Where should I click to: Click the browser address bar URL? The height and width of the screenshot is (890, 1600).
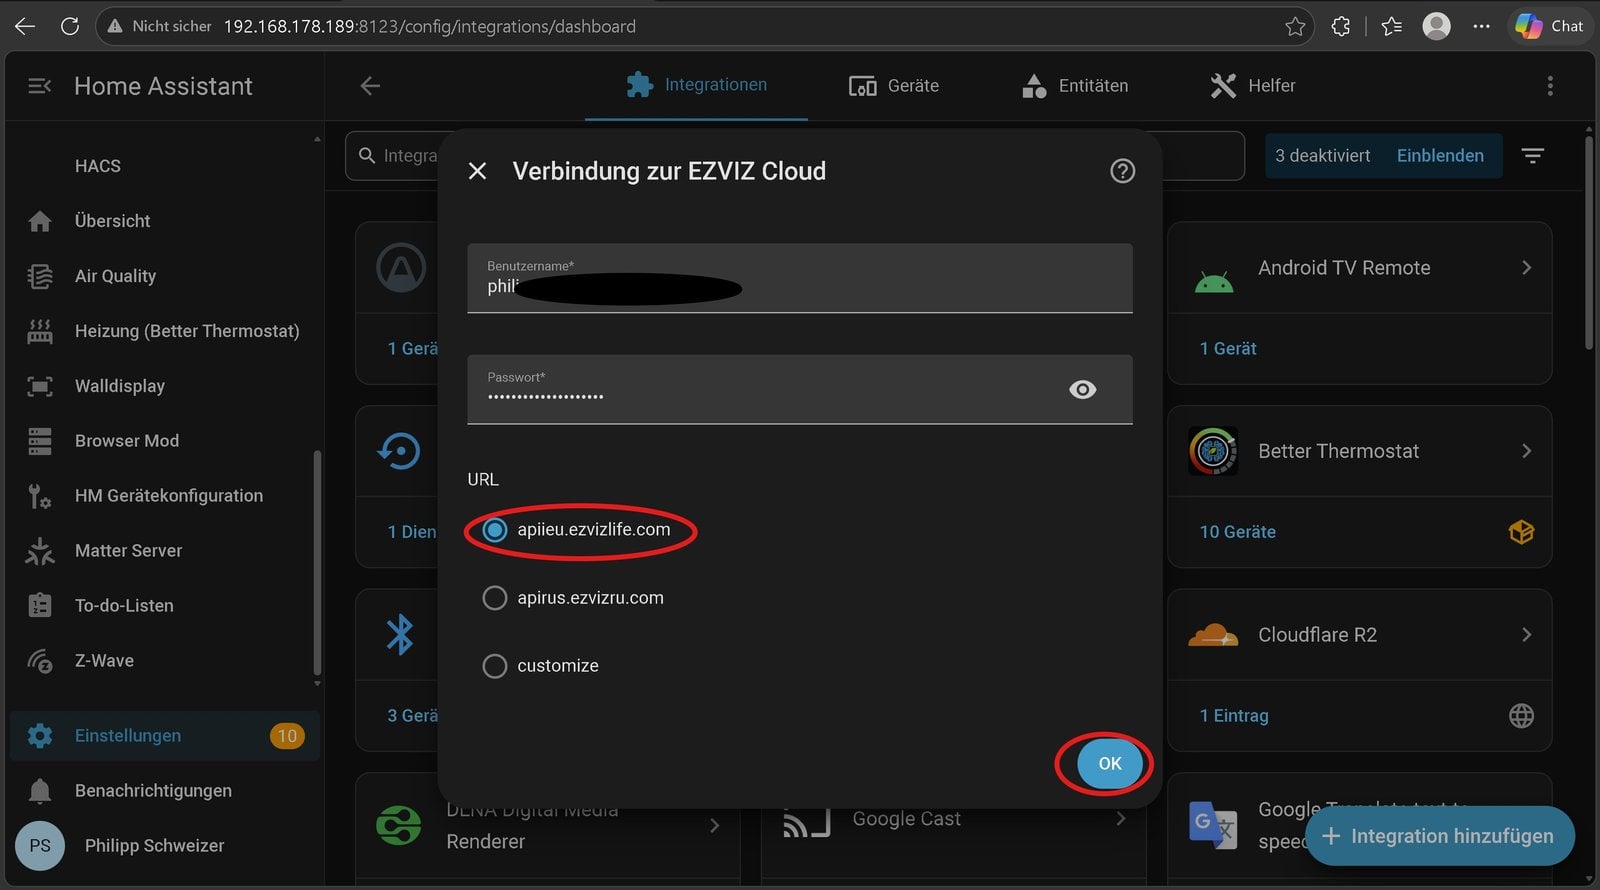(x=430, y=26)
